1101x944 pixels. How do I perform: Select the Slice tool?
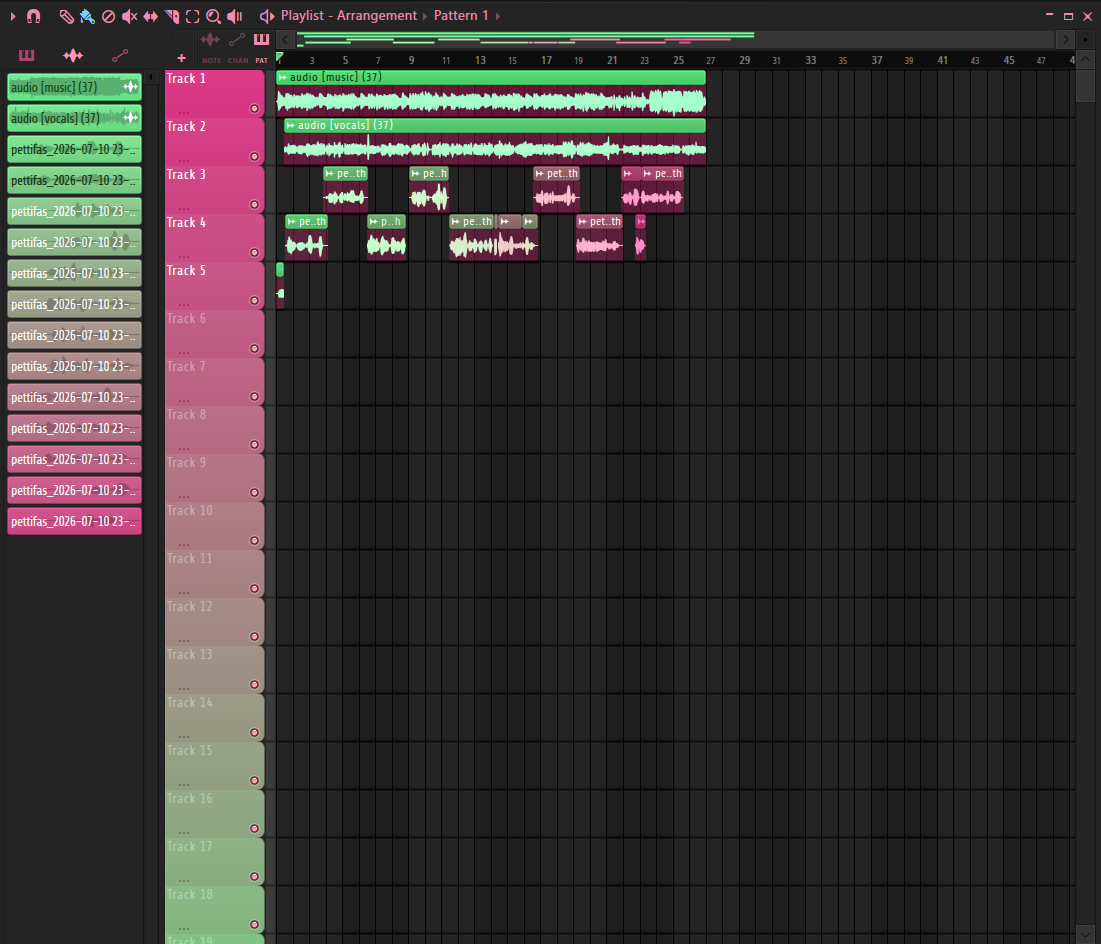pos(171,16)
